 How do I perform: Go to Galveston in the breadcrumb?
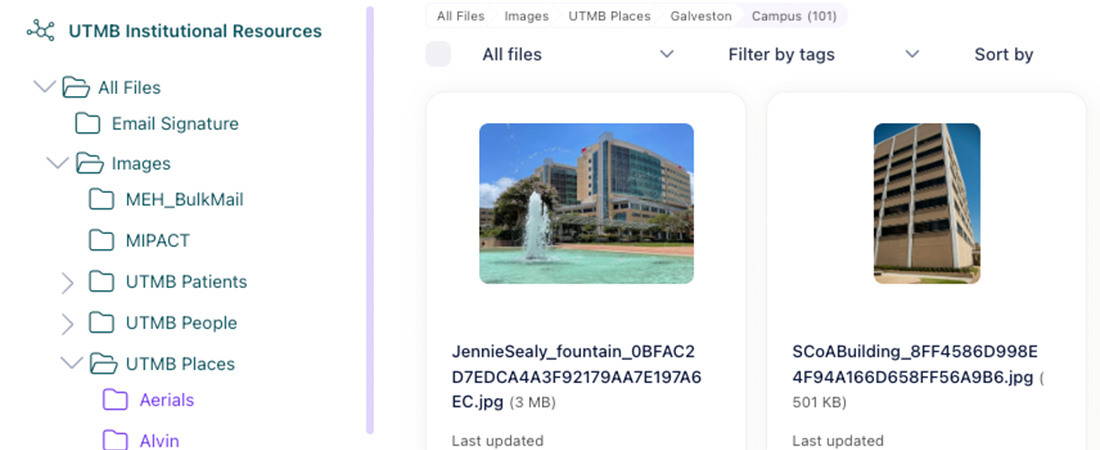[x=700, y=16]
